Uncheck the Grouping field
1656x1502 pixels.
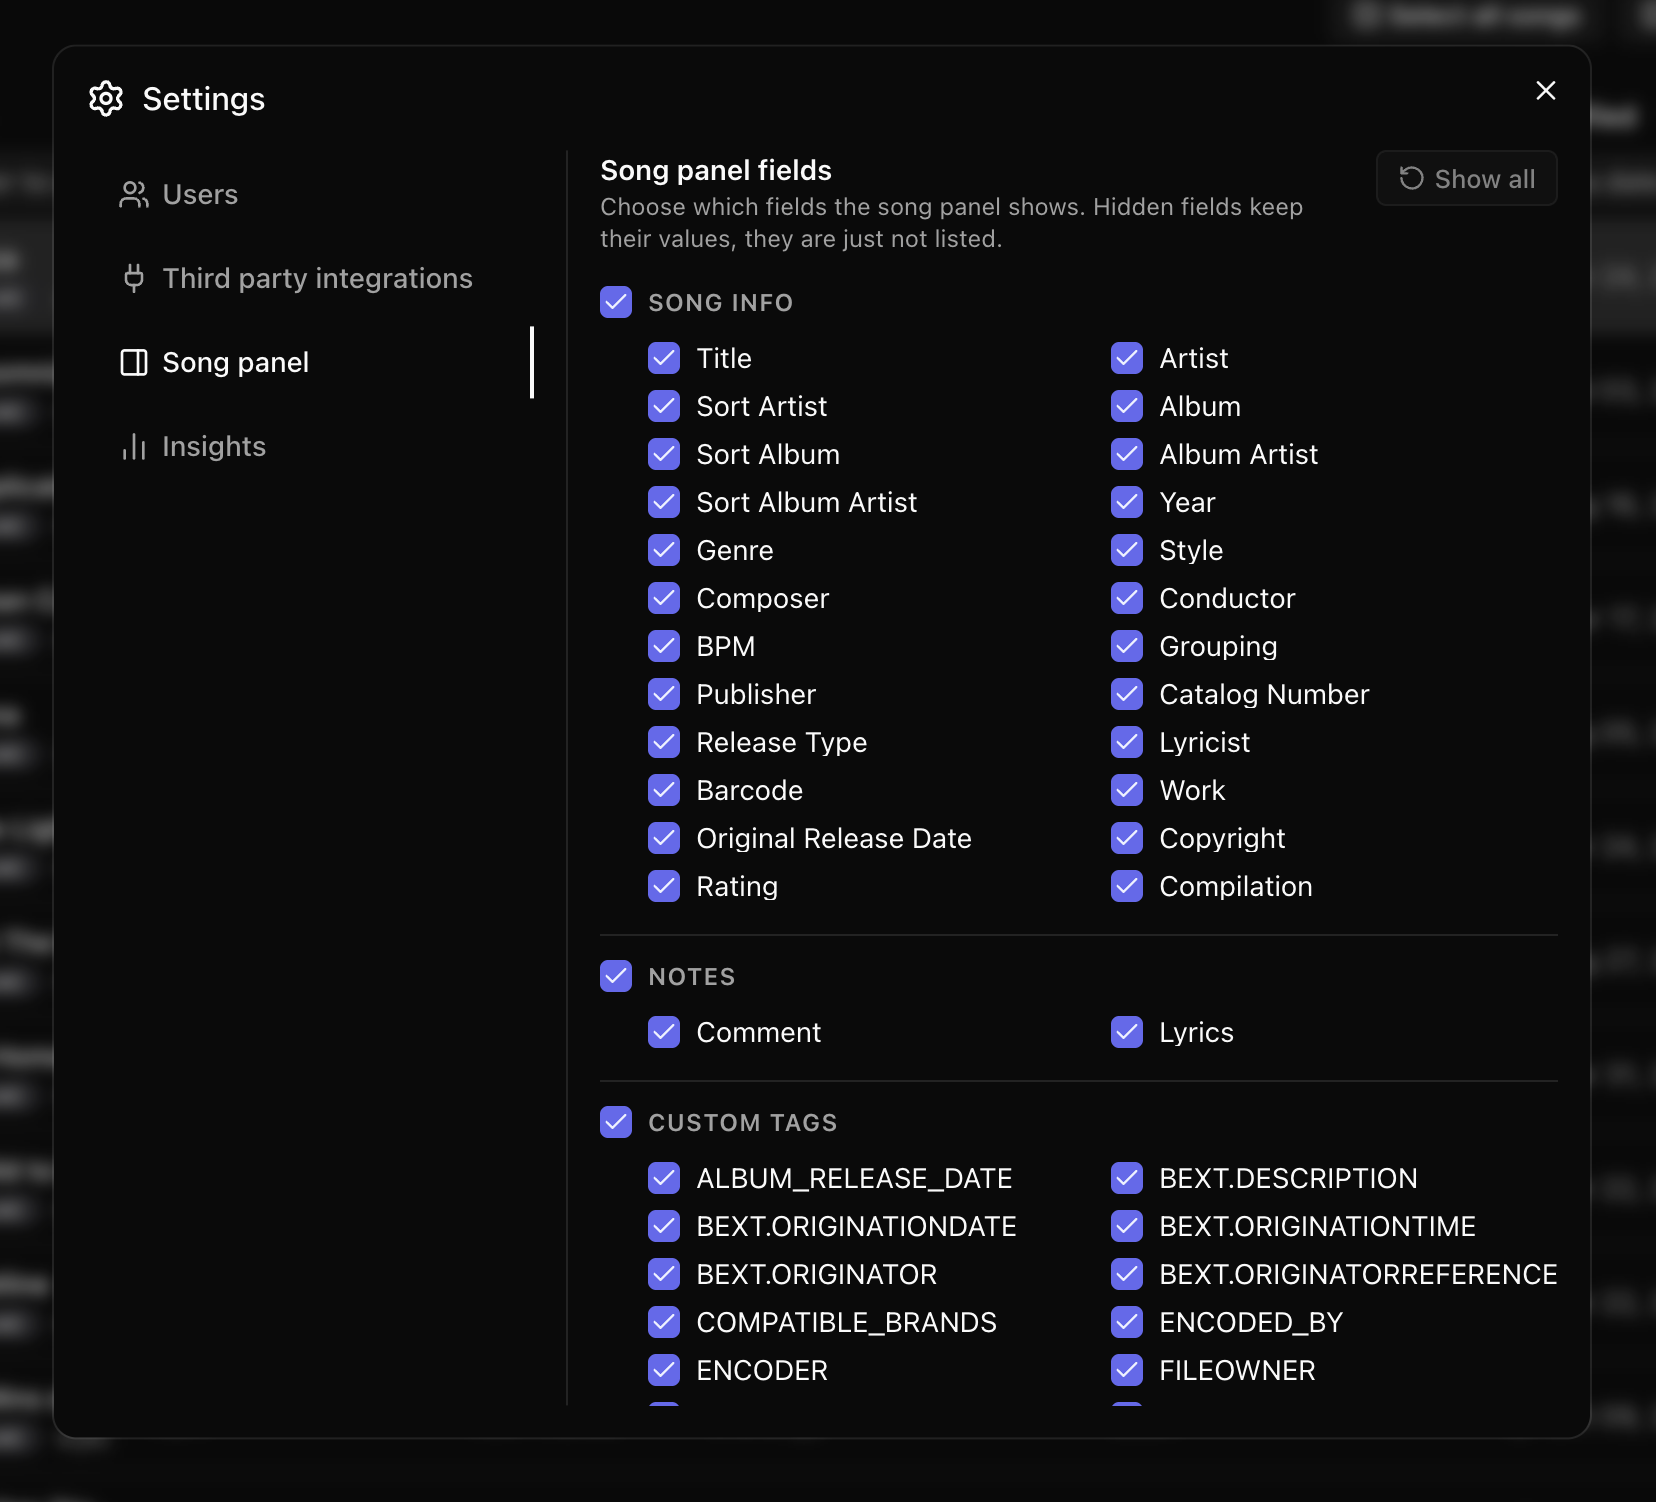coord(1127,646)
